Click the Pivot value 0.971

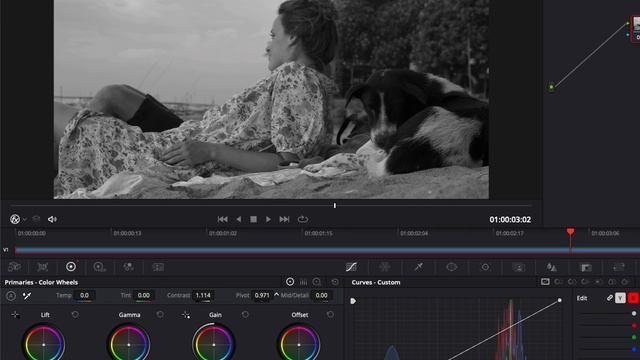click(262, 295)
